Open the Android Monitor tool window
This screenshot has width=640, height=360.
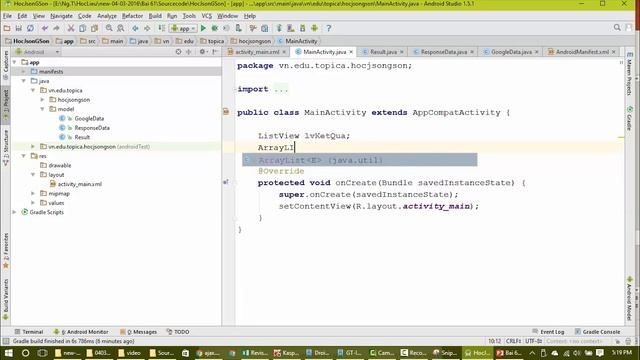[x=81, y=332]
